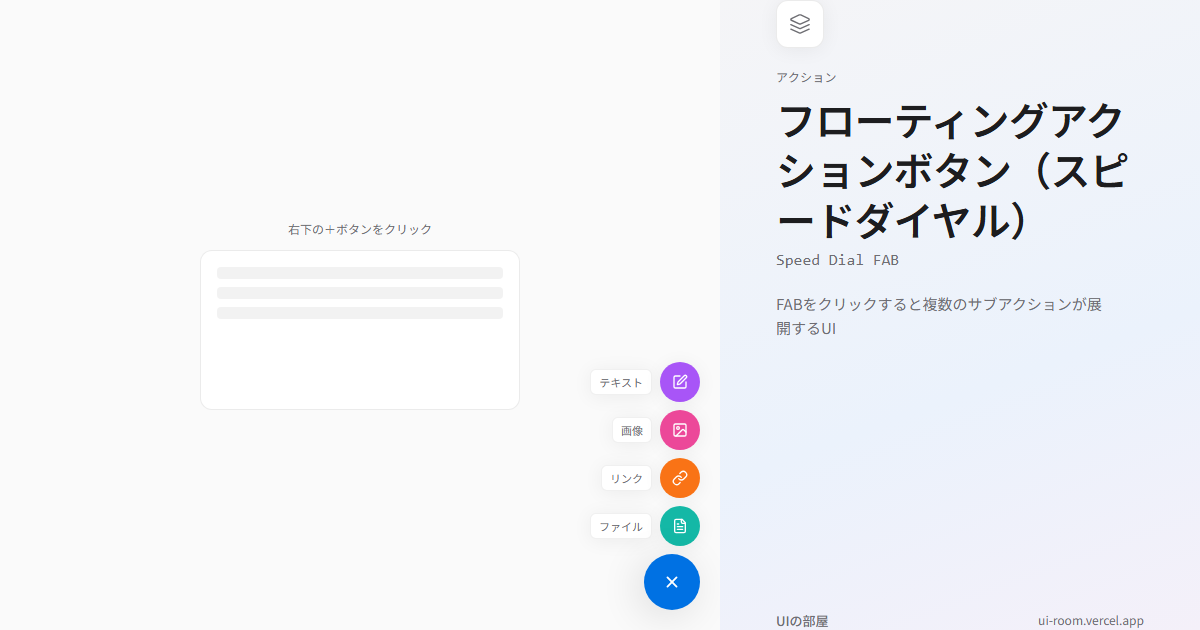Viewport: 1200px width, 630px height.
Task: Select the テキスト label chip
Action: coord(621,382)
